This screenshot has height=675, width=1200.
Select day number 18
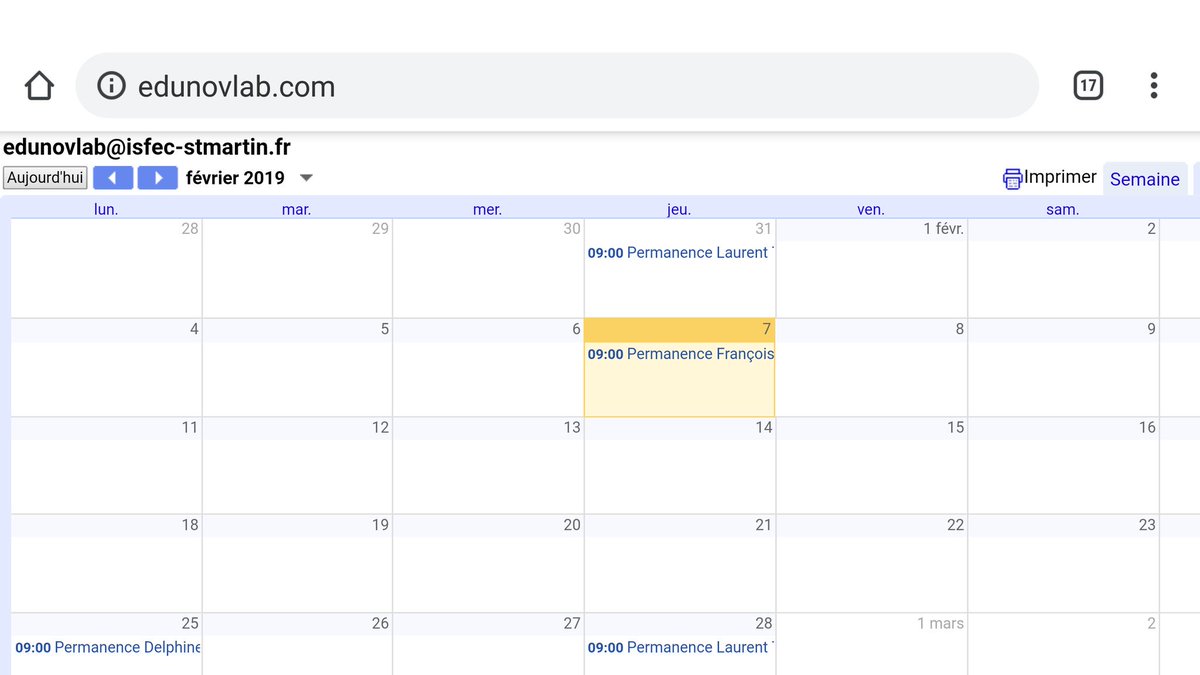coord(190,525)
